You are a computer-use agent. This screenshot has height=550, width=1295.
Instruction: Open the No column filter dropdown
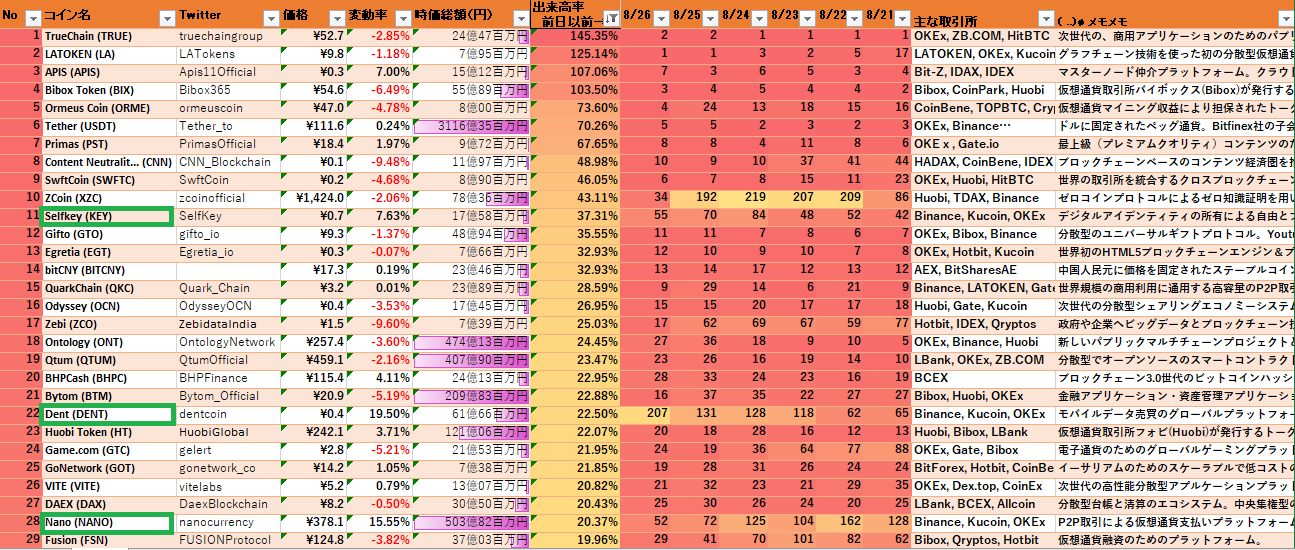[32, 18]
